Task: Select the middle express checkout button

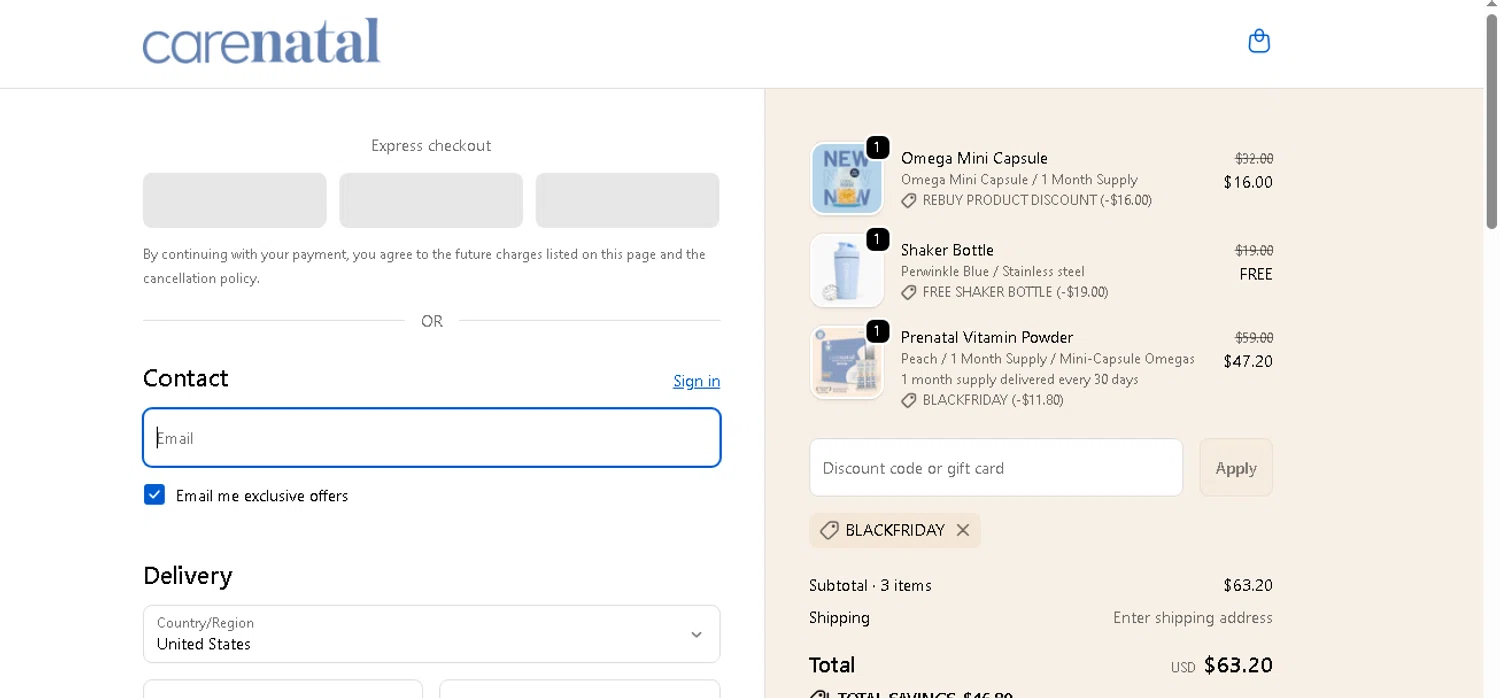Action: point(431,200)
